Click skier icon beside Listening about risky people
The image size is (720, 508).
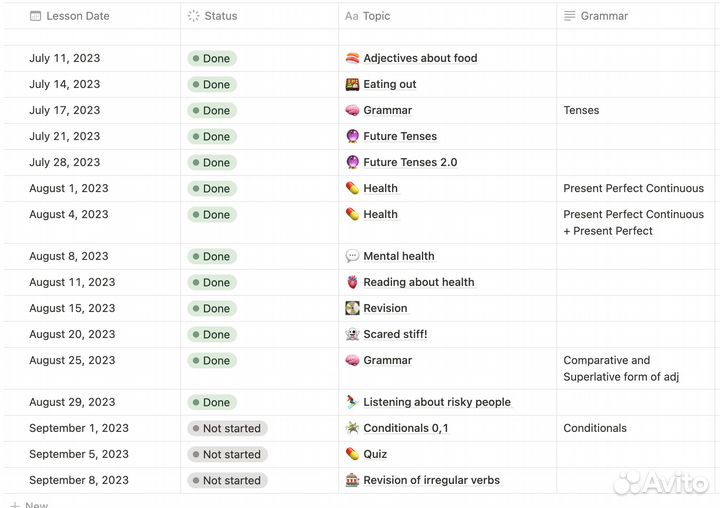352,402
